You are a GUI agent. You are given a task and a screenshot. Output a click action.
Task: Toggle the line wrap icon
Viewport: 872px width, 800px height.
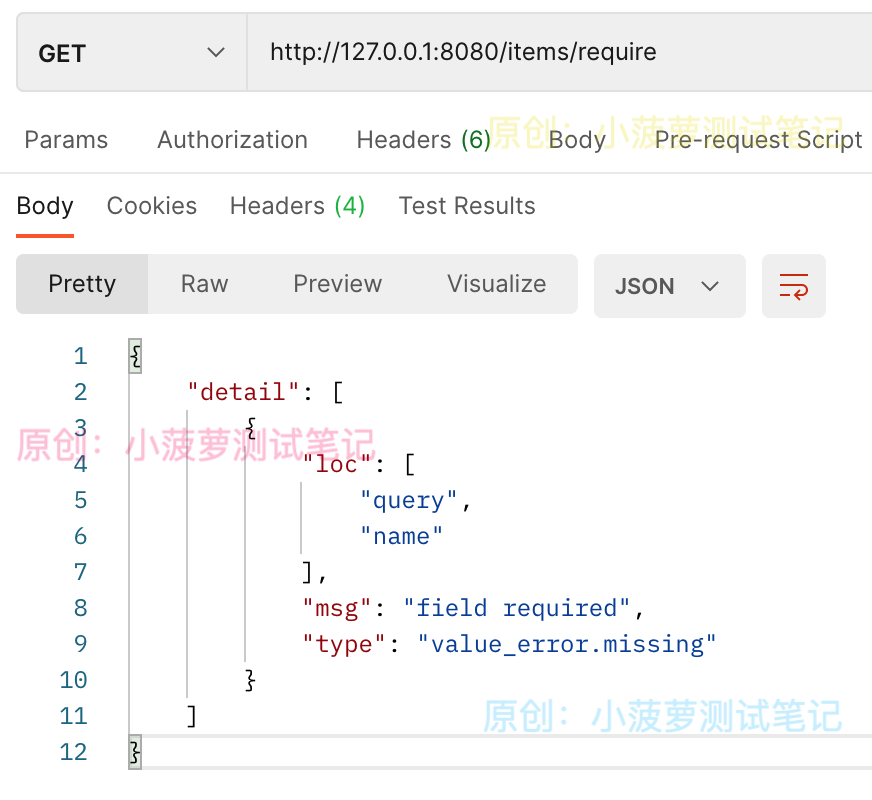[794, 286]
